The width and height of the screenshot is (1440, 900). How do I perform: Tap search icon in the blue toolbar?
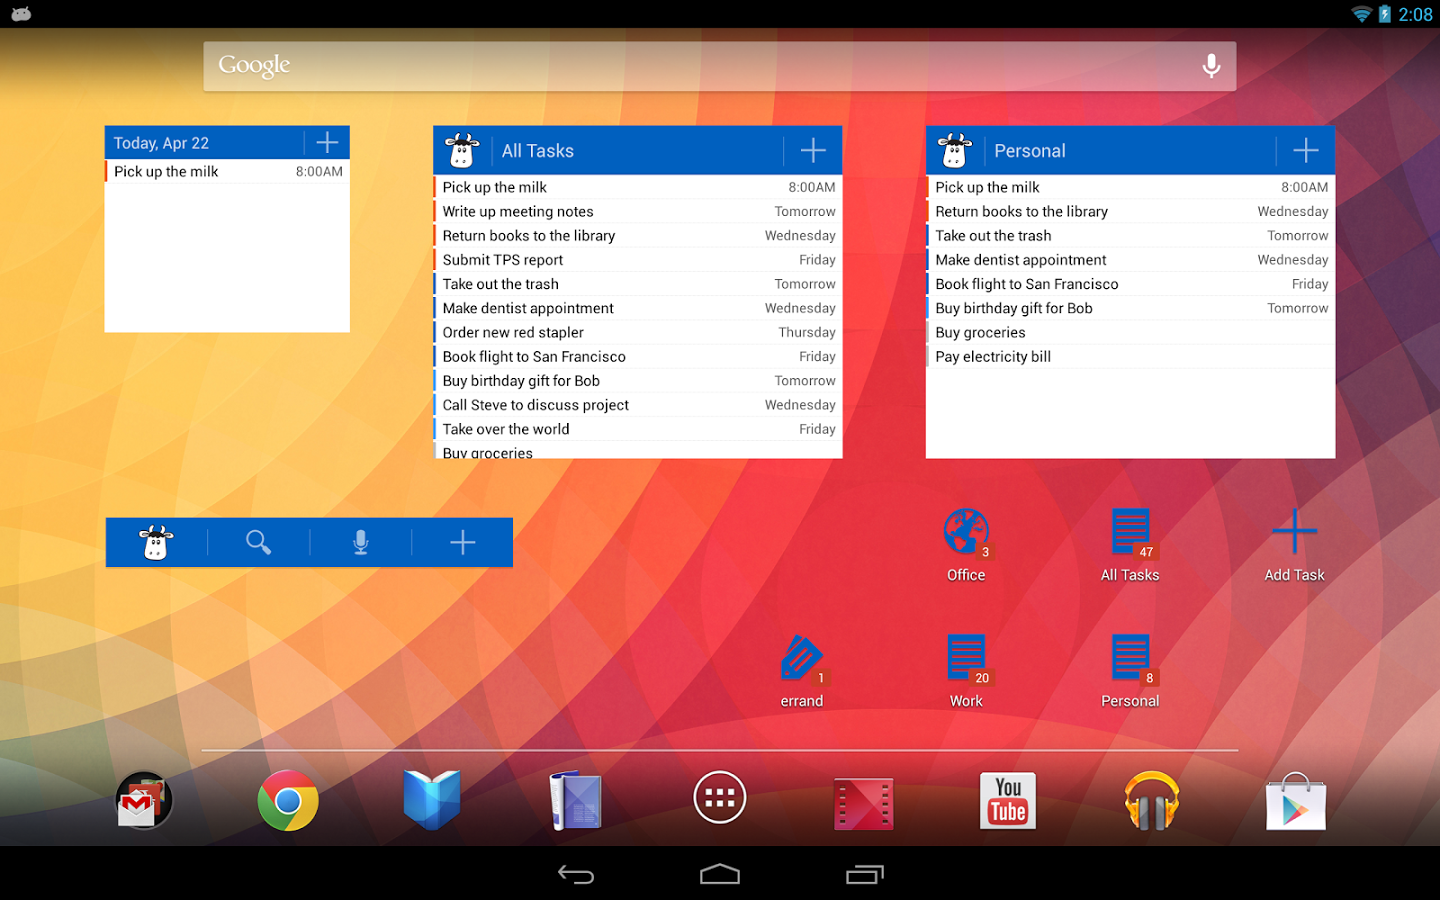(259, 542)
